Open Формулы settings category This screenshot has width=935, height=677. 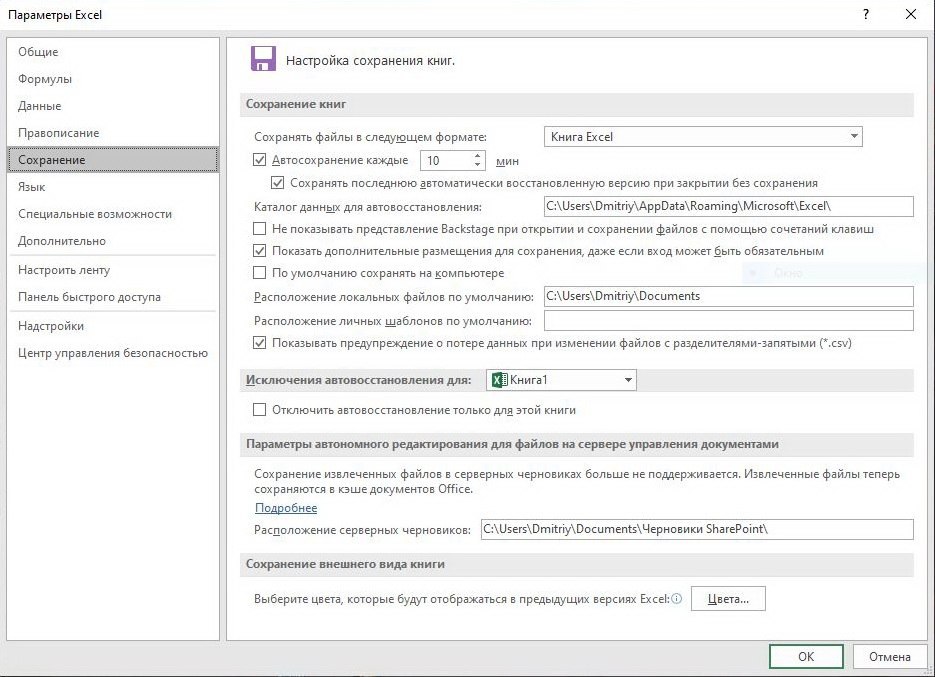(x=113, y=79)
